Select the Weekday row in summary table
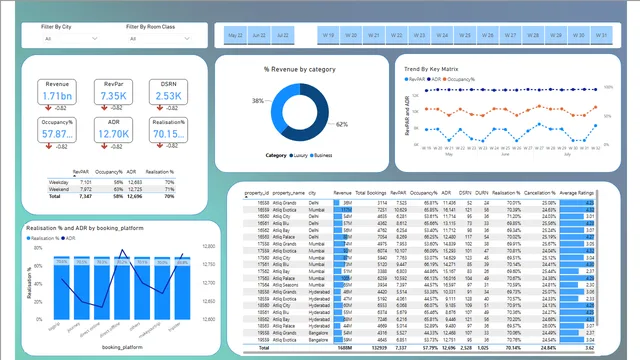The height and width of the screenshot is (360, 640). (111, 182)
